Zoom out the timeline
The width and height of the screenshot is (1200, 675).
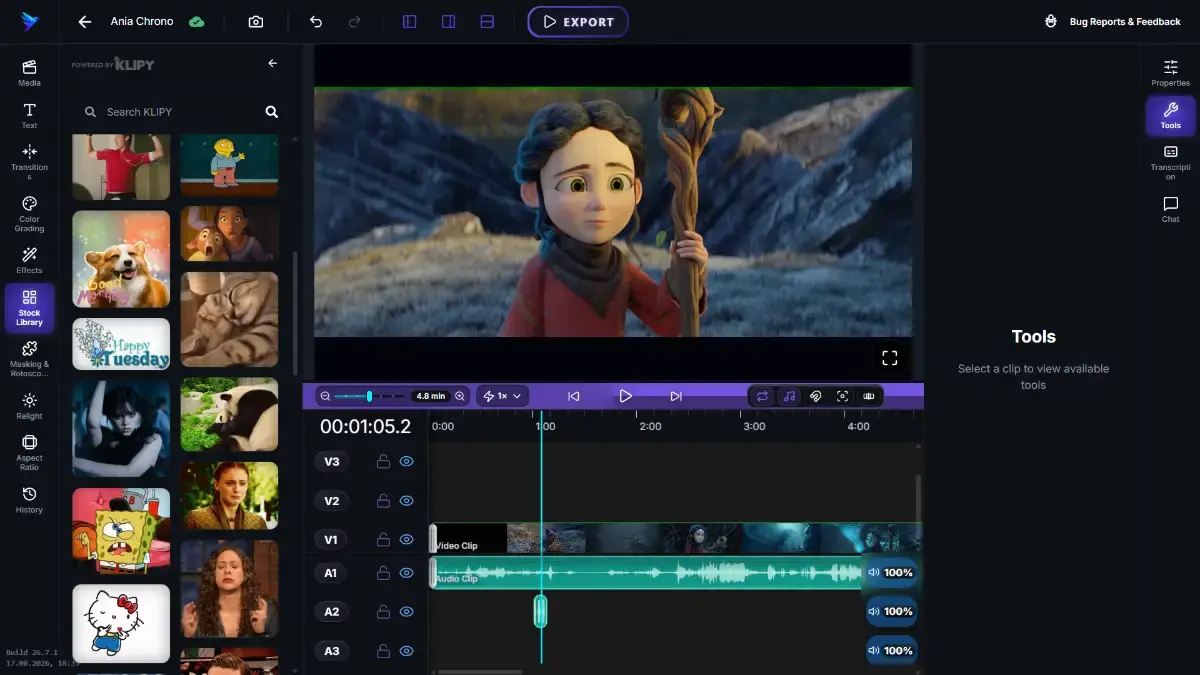tap(325, 396)
